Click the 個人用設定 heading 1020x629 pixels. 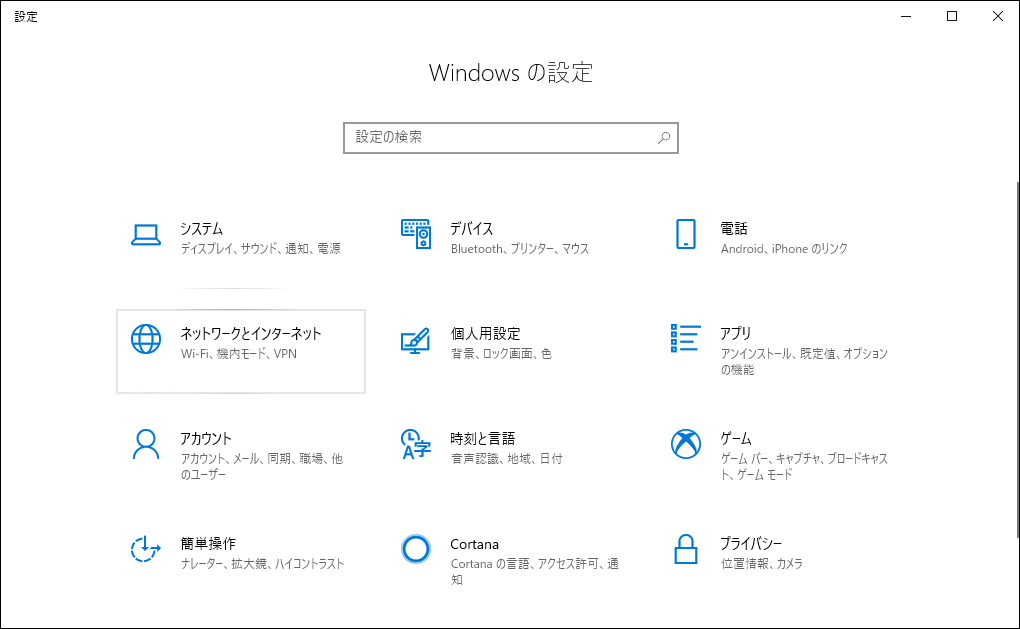(485, 334)
